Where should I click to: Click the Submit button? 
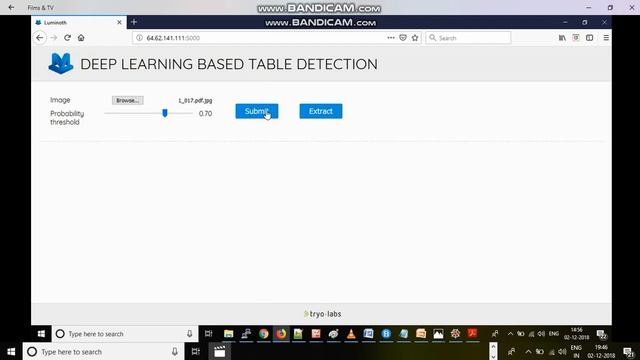(x=257, y=111)
